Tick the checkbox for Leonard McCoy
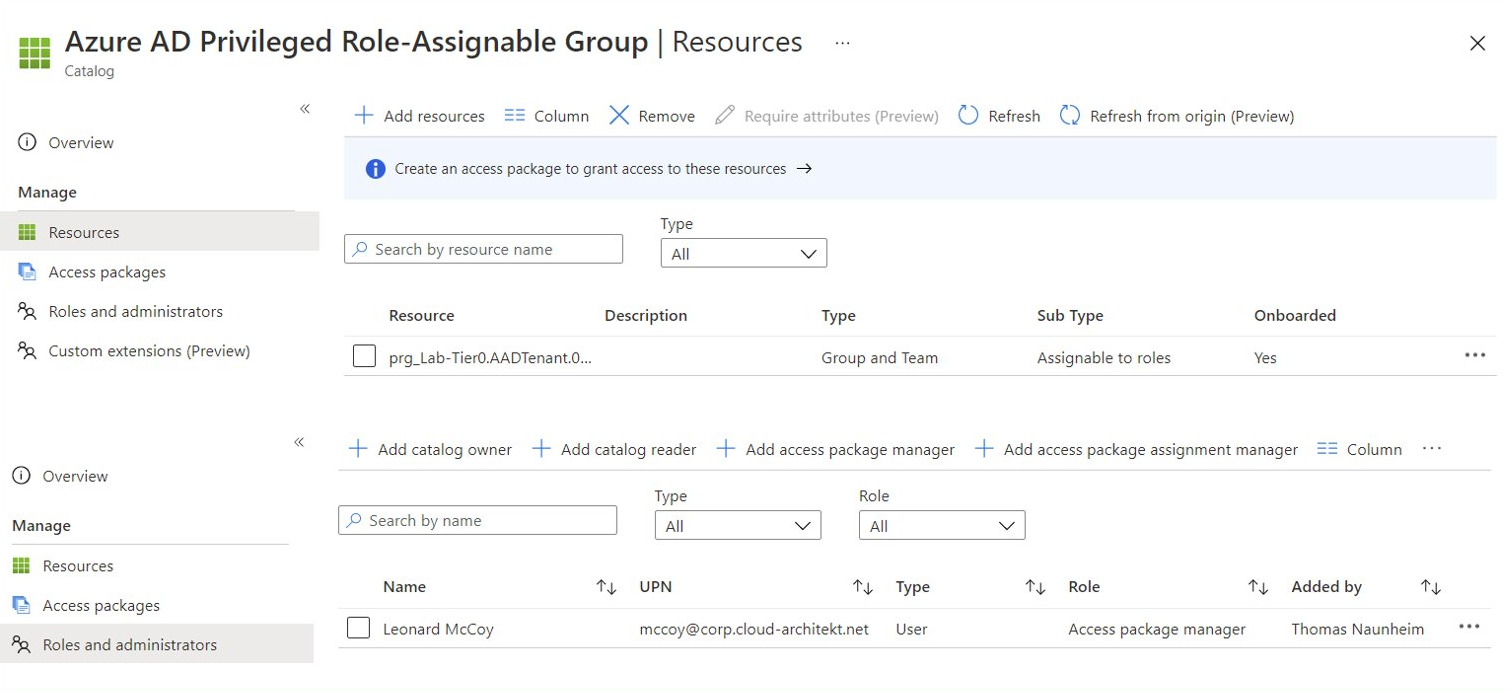This screenshot has height=693, width=1511. (358, 628)
